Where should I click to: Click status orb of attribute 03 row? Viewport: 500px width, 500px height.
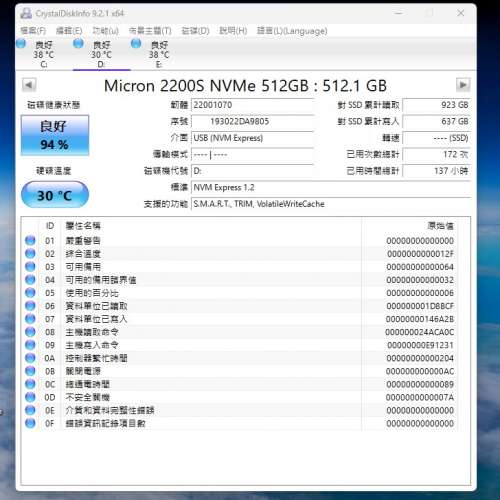(x=30, y=266)
